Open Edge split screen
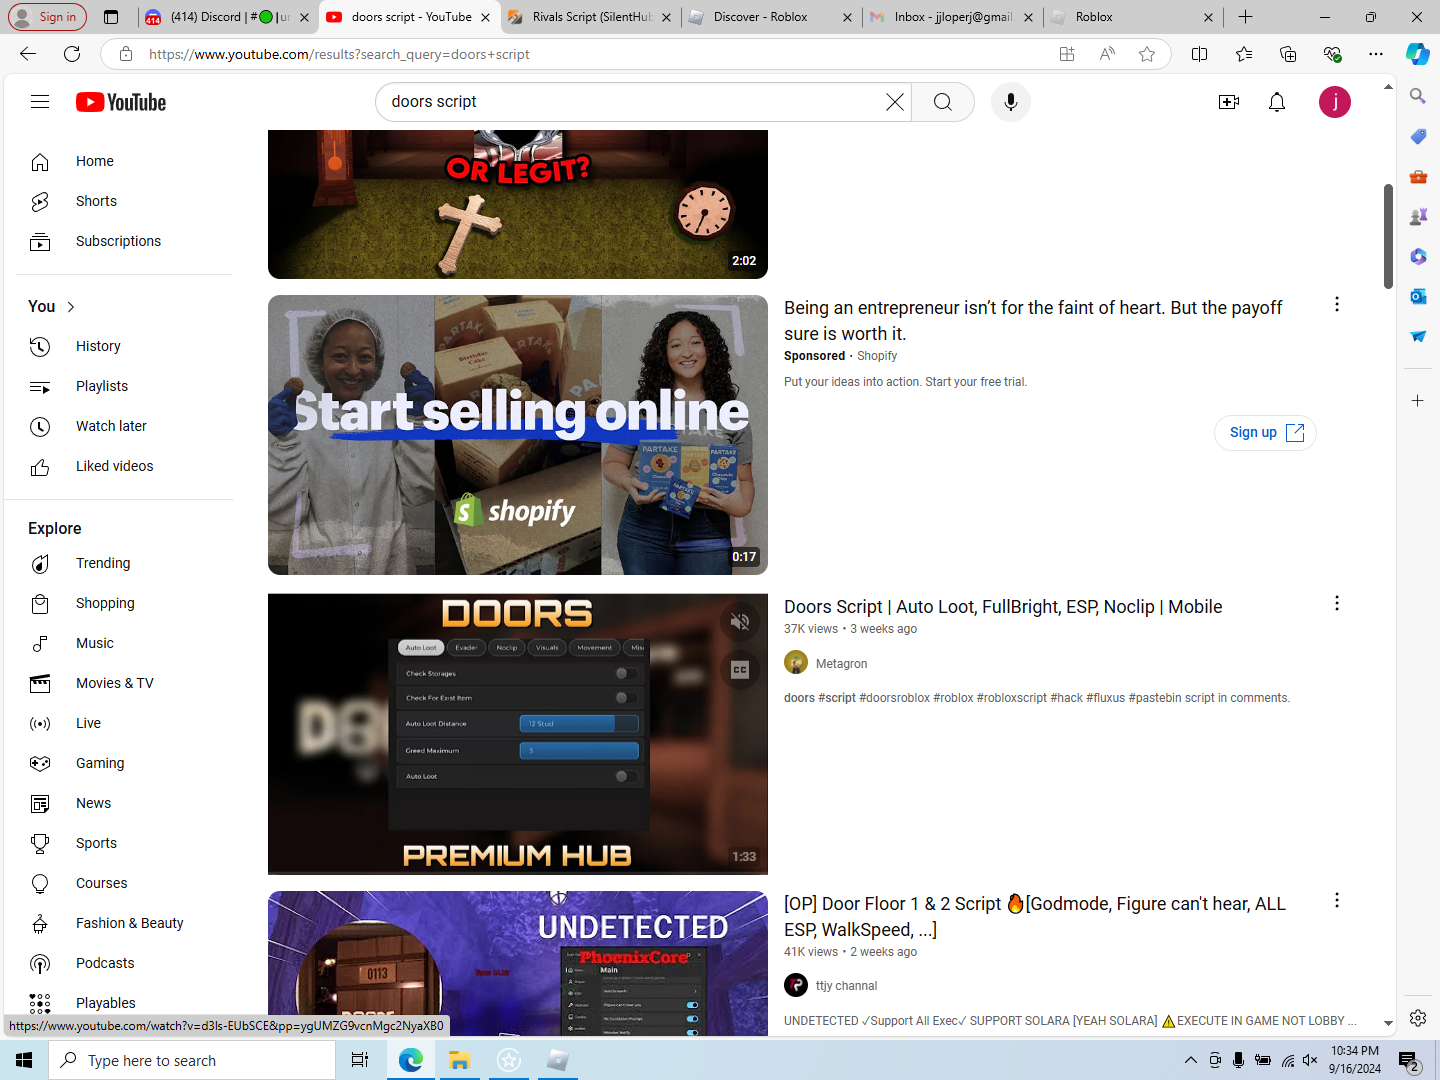Image resolution: width=1440 pixels, height=1080 pixels. (1200, 54)
